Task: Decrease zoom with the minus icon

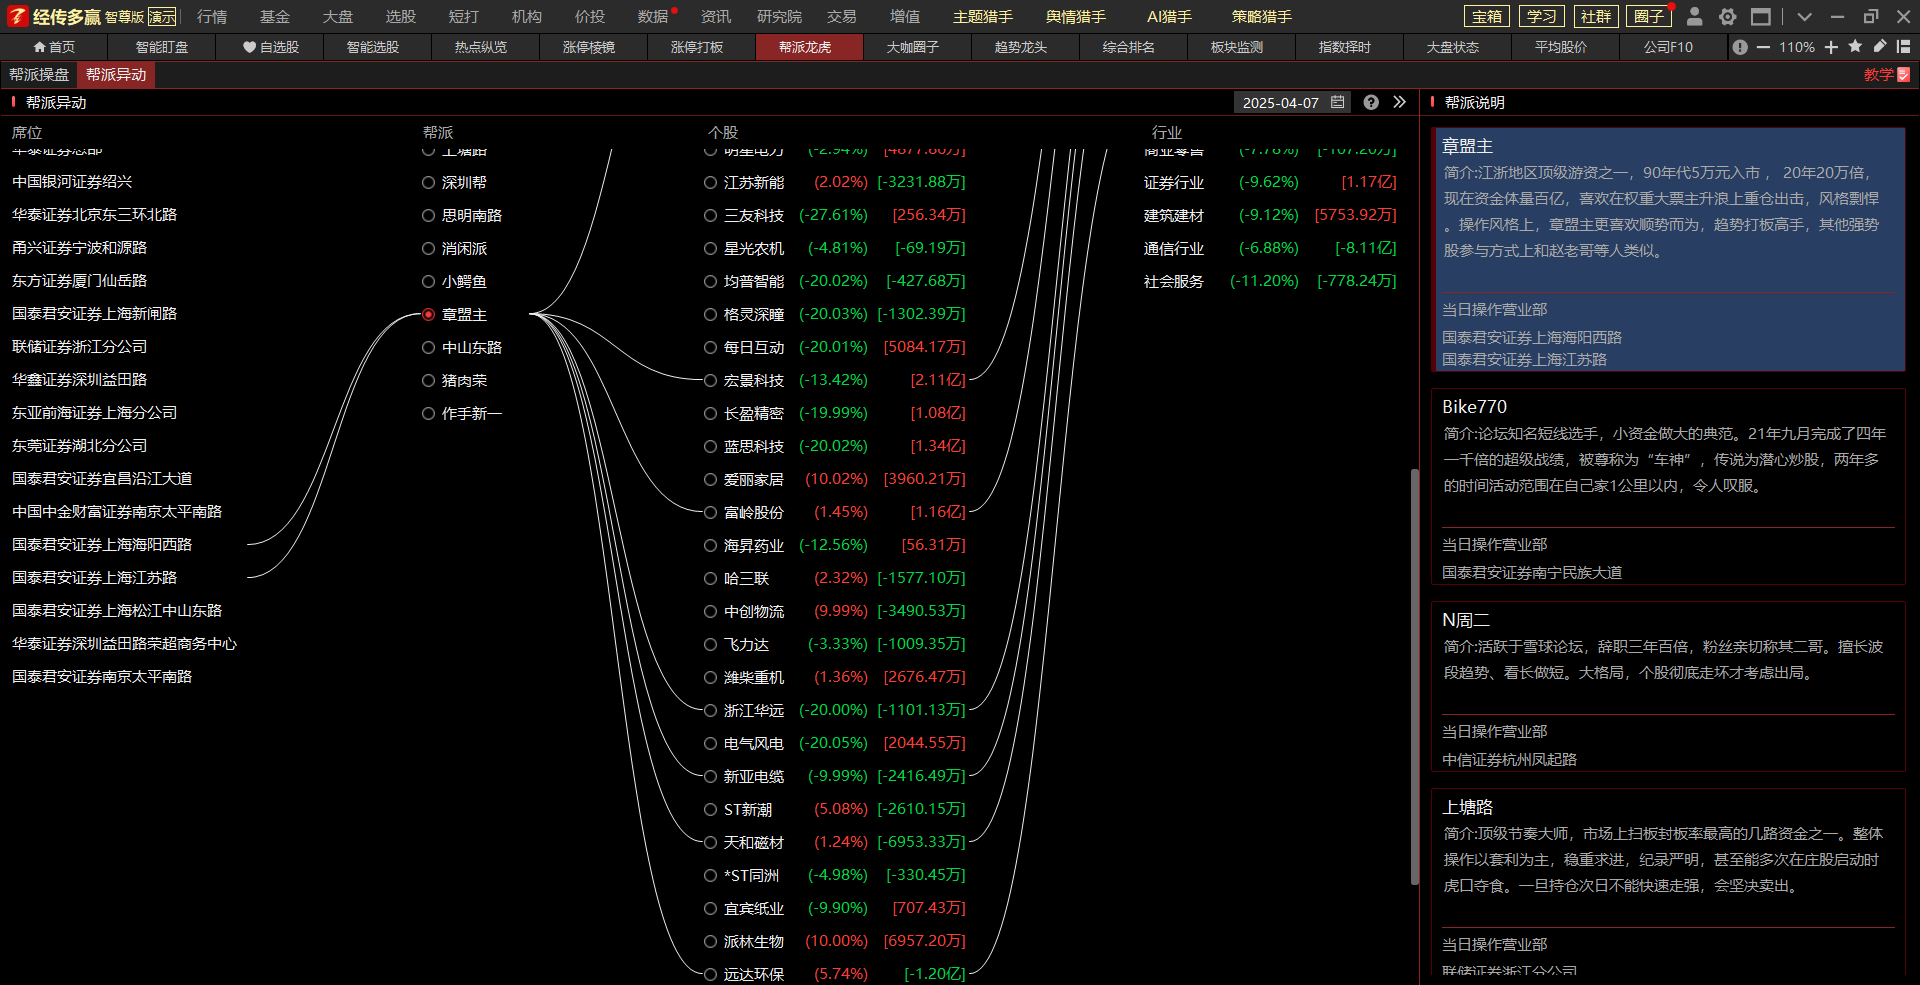Action: (x=1763, y=47)
